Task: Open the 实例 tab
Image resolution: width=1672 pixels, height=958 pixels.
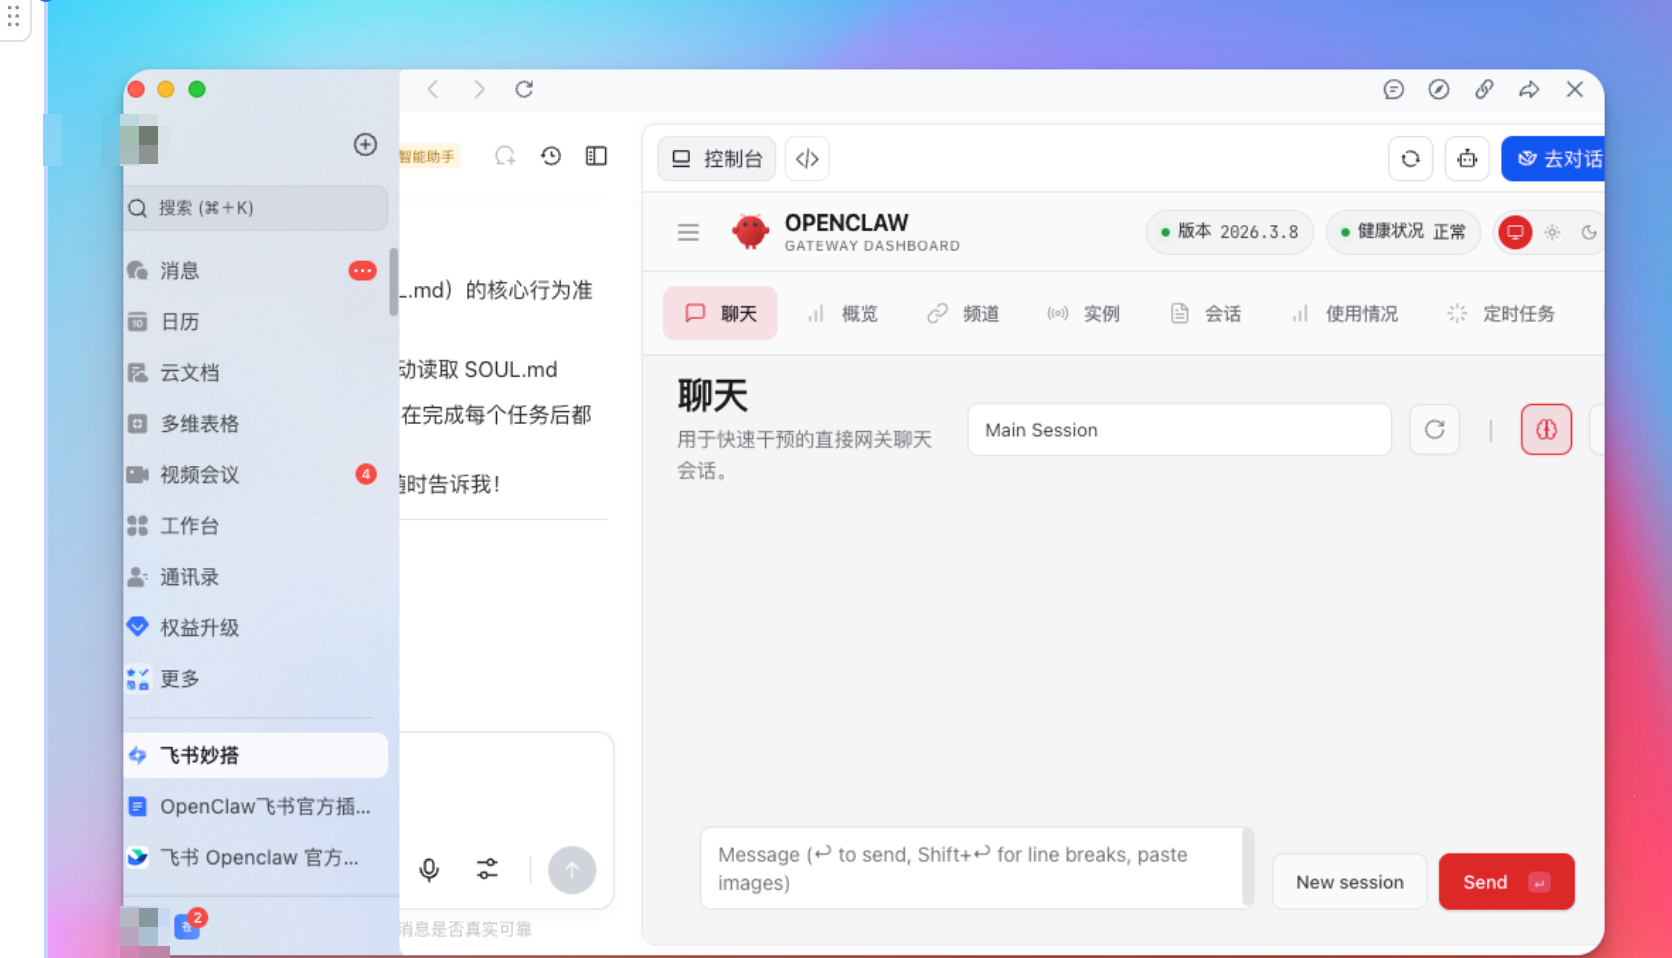Action: click(1084, 313)
